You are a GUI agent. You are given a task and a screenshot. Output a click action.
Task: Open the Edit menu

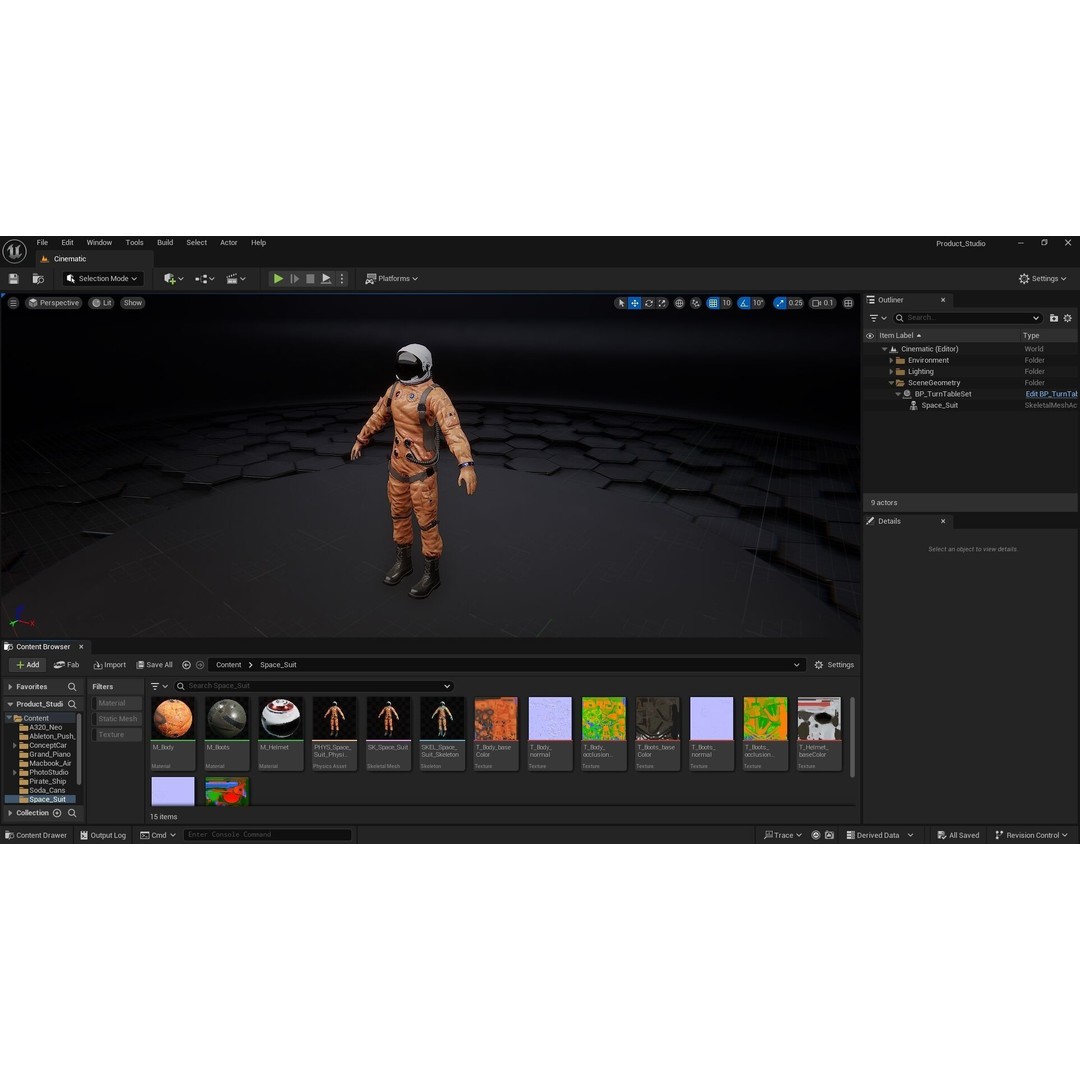click(67, 242)
